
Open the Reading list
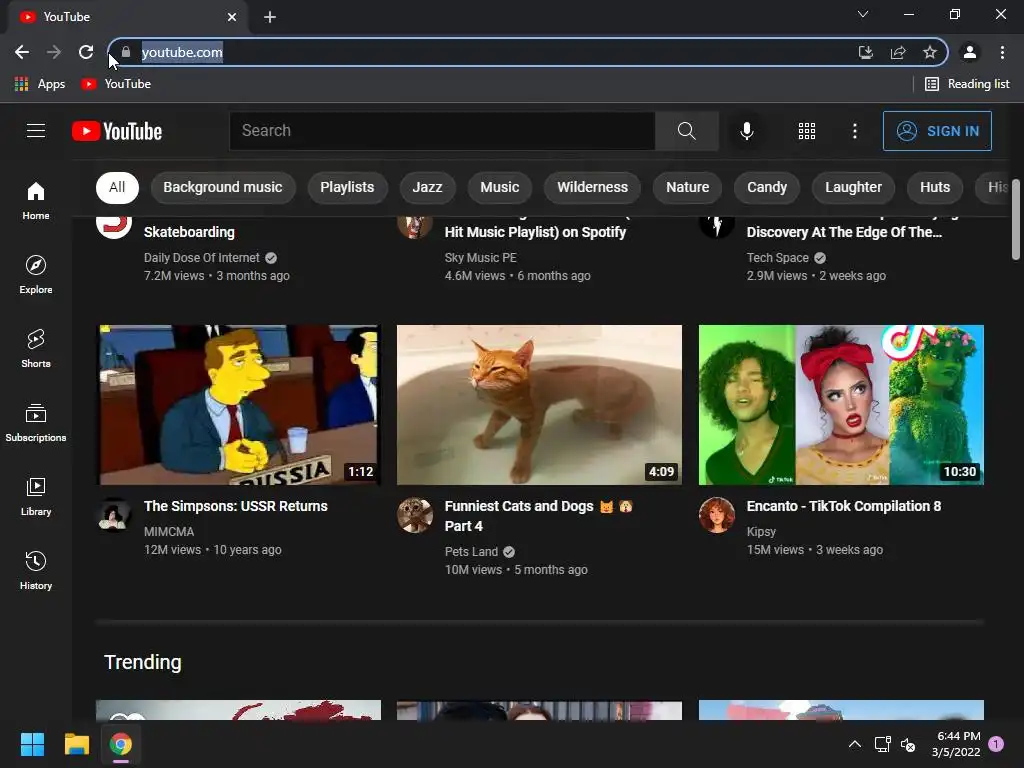[x=967, y=84]
